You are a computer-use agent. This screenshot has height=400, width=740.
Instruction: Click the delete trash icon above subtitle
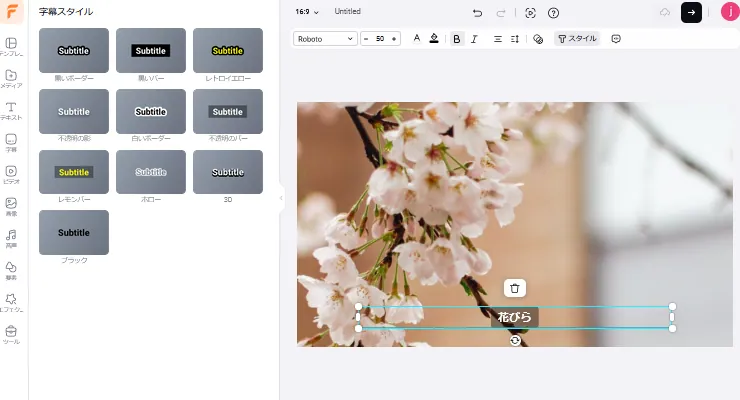pyautogui.click(x=514, y=288)
